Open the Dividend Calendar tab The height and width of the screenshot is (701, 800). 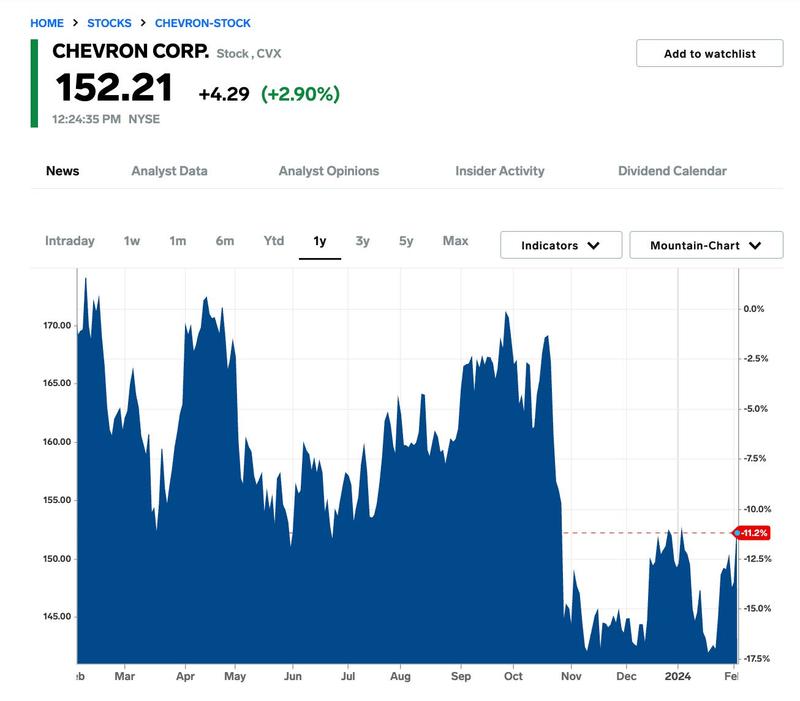coord(672,171)
